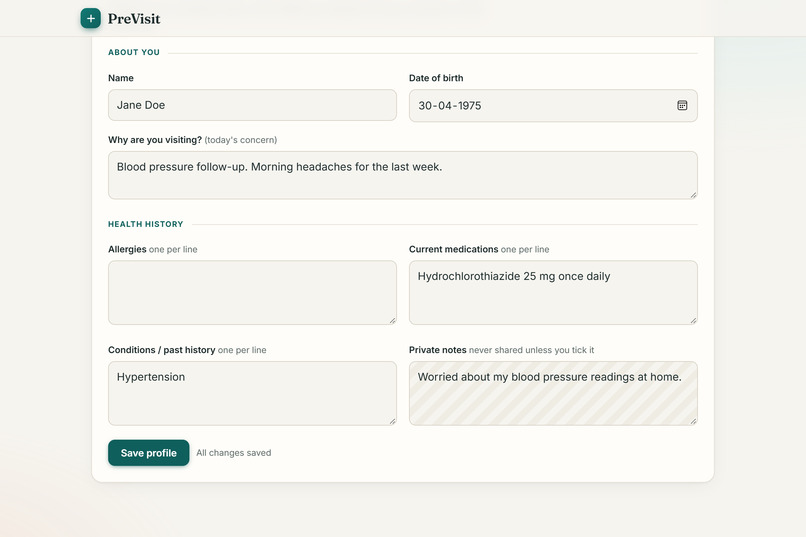Image resolution: width=806 pixels, height=537 pixels.
Task: Click the Date of birth label
Action: [436, 78]
